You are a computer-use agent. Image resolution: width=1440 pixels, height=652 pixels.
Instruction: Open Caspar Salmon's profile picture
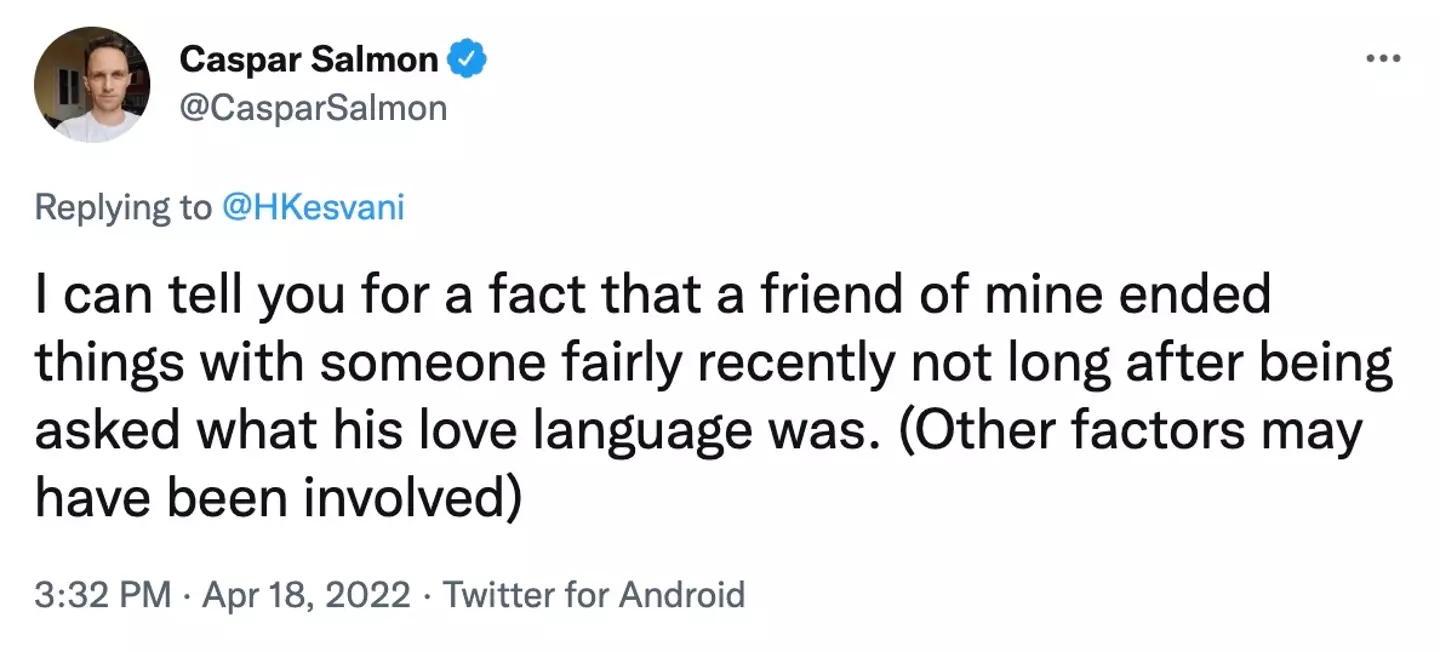91,84
